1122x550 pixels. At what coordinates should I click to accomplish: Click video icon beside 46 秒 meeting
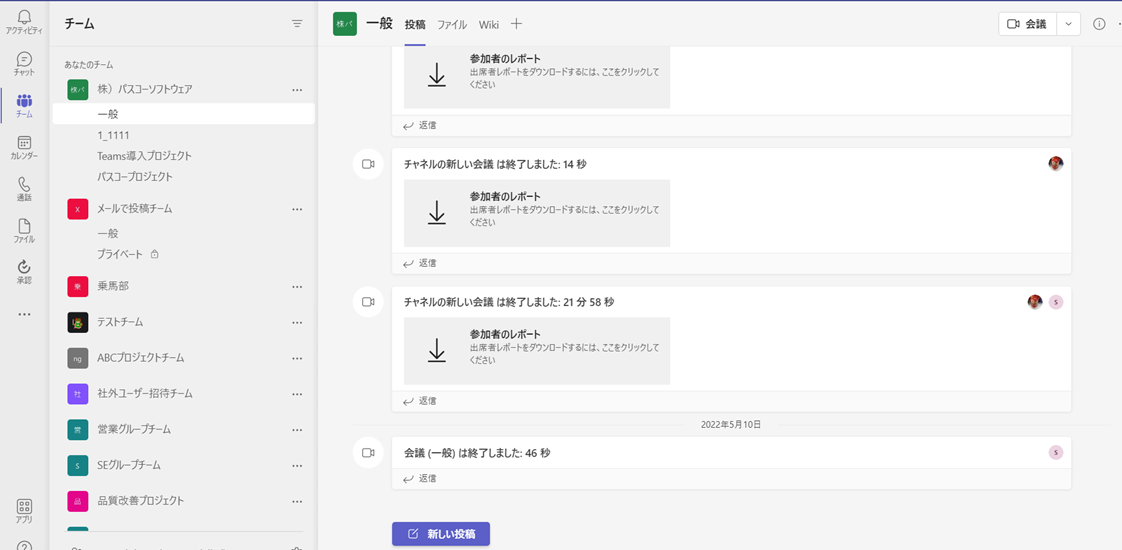point(369,453)
